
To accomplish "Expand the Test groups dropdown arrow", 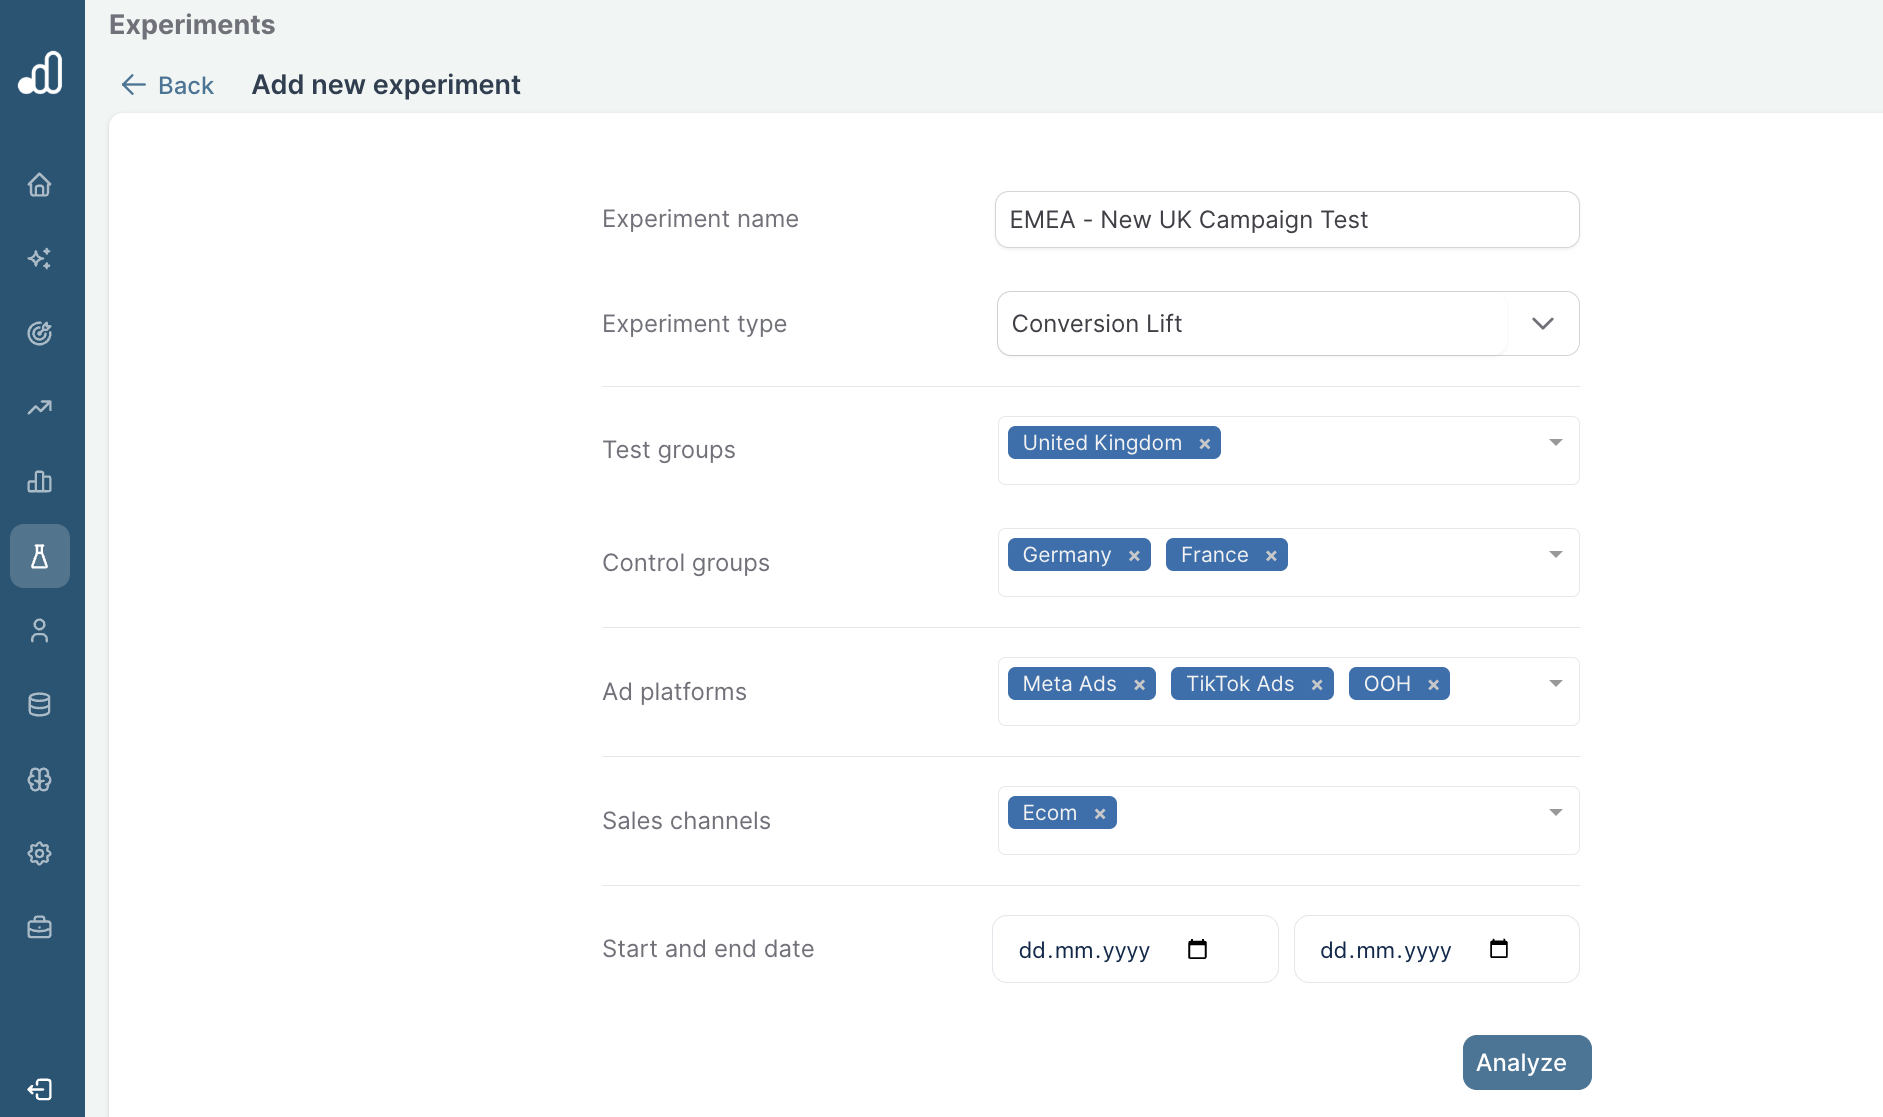I will 1555,443.
